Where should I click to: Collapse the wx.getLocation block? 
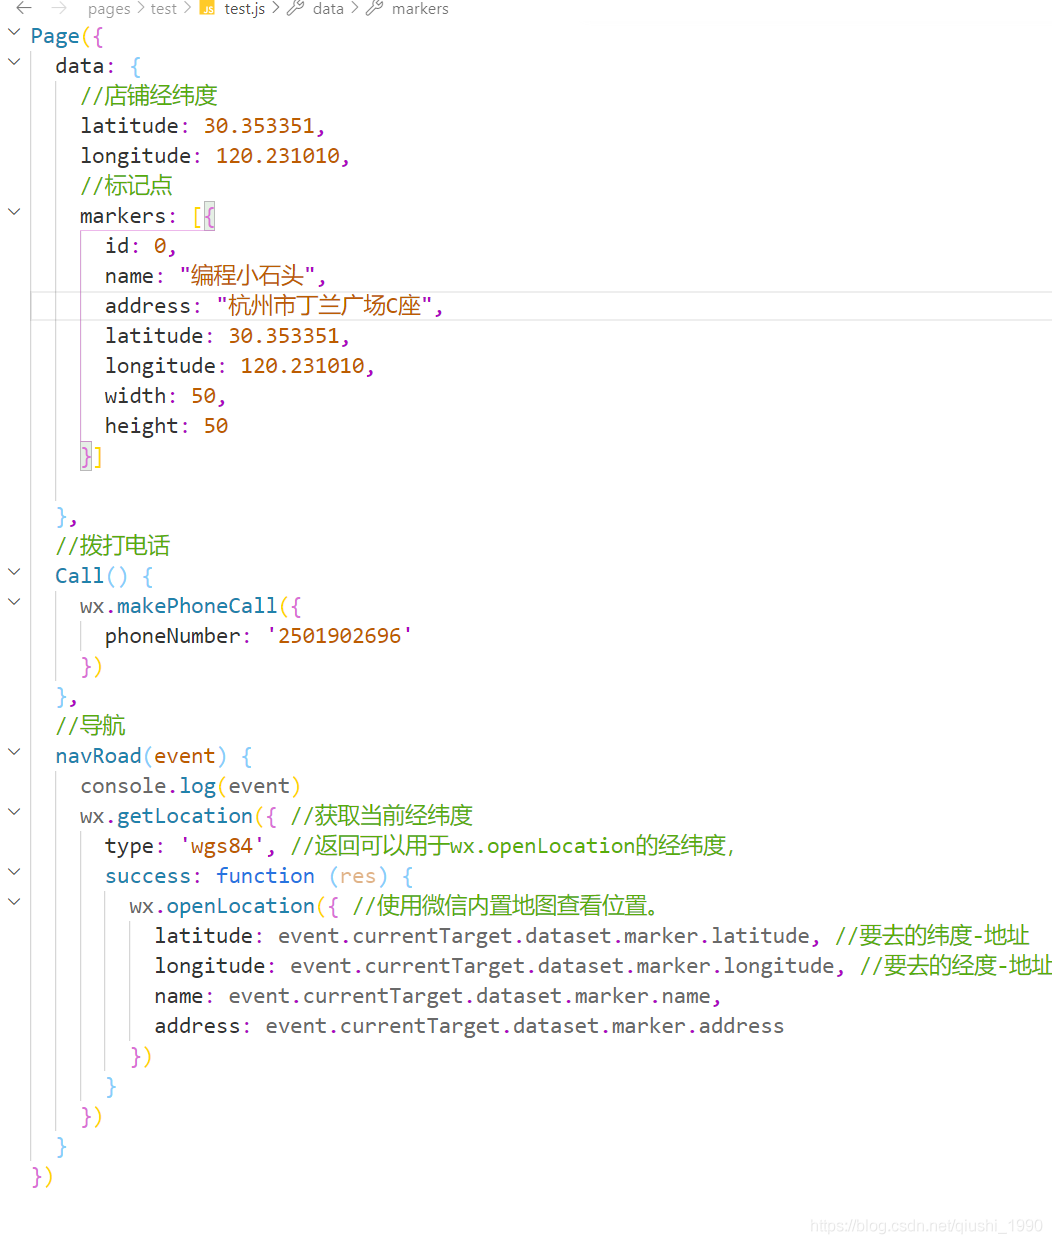[x=14, y=812]
